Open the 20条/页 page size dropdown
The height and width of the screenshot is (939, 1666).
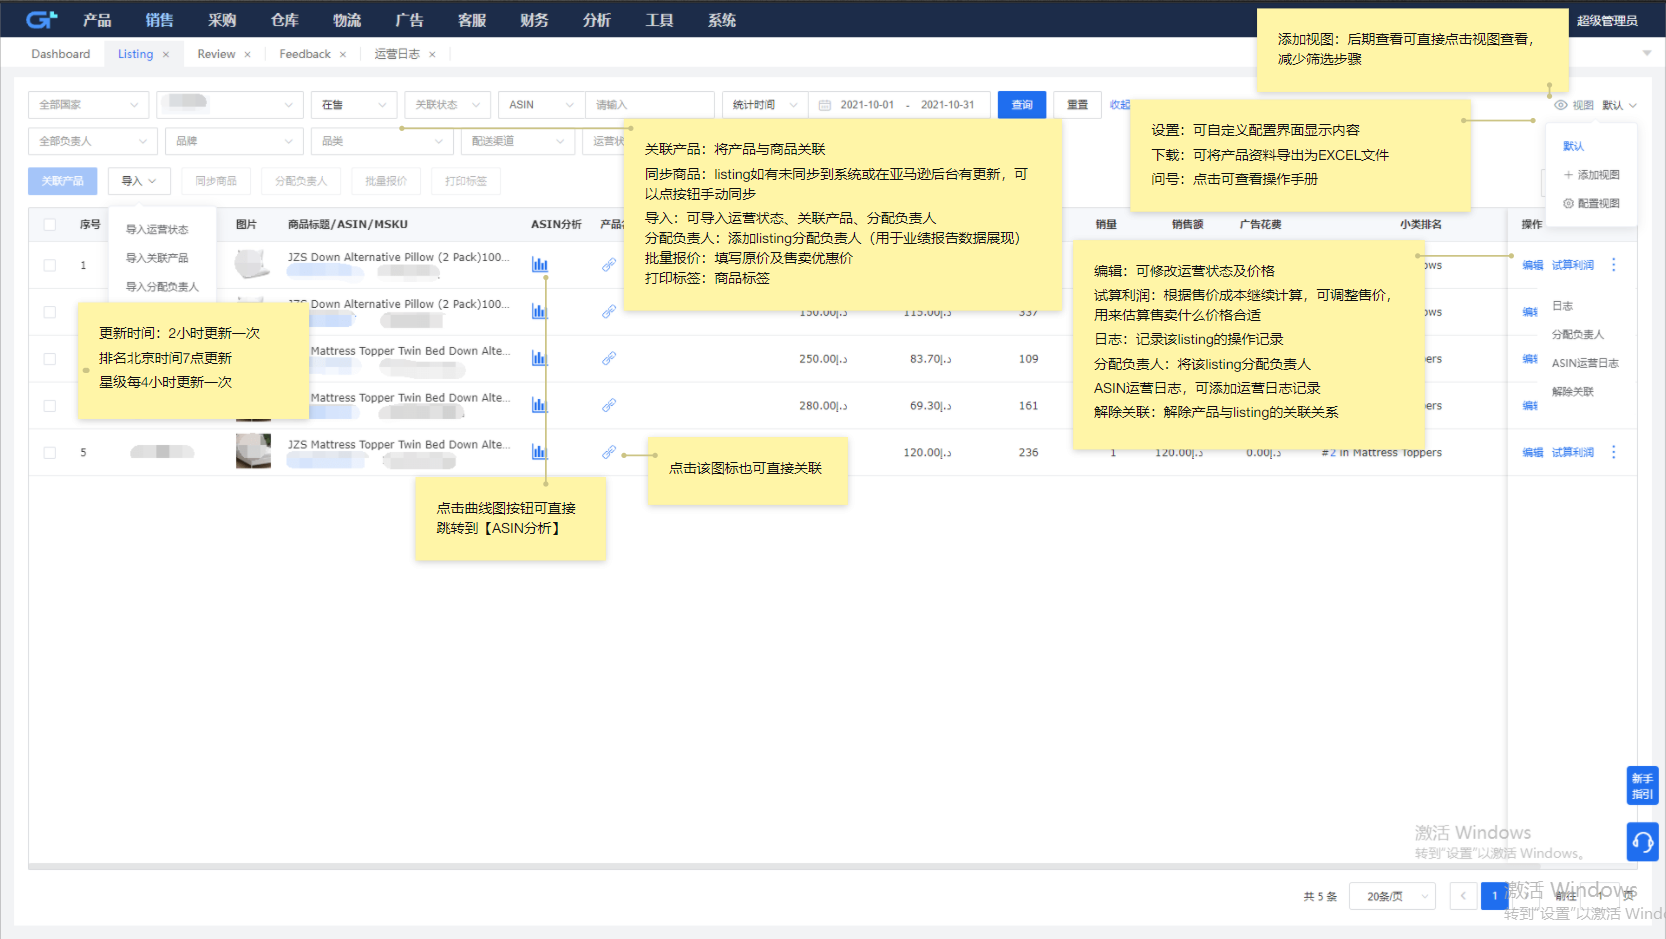tap(1392, 896)
